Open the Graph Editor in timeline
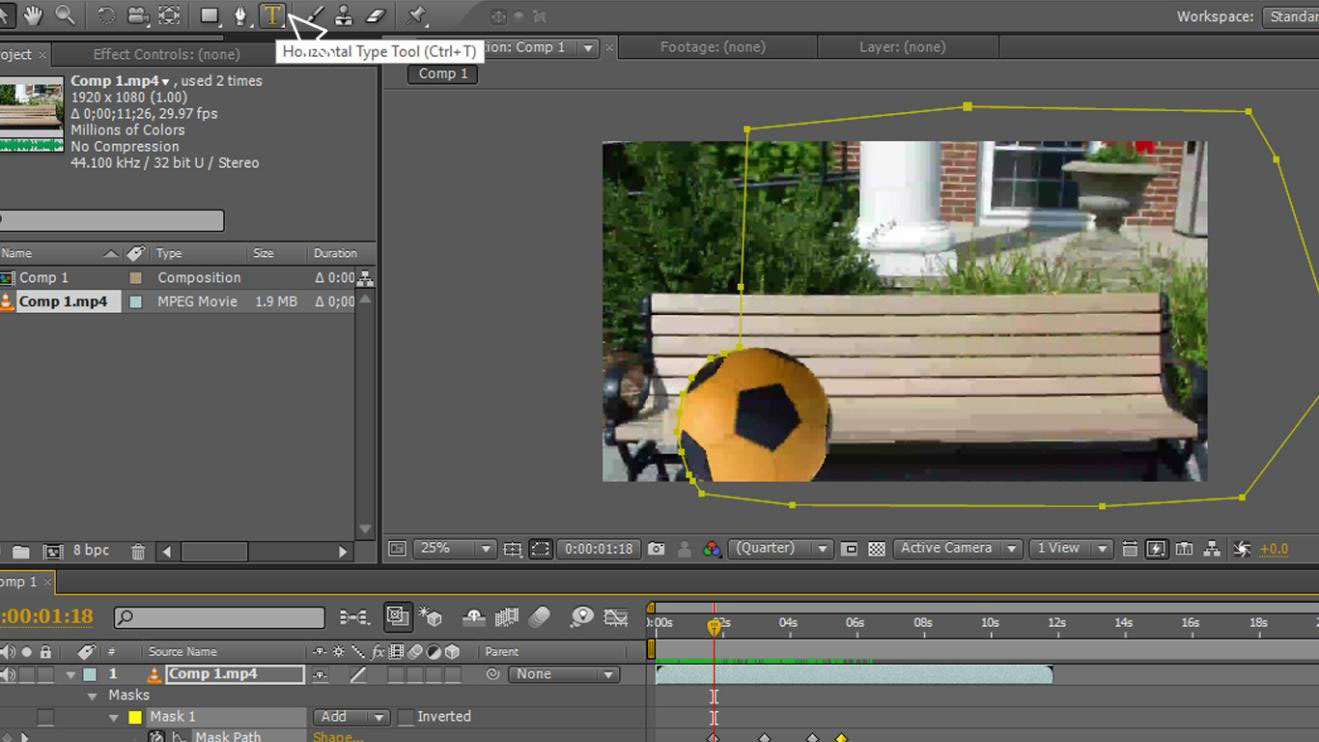 pos(616,617)
